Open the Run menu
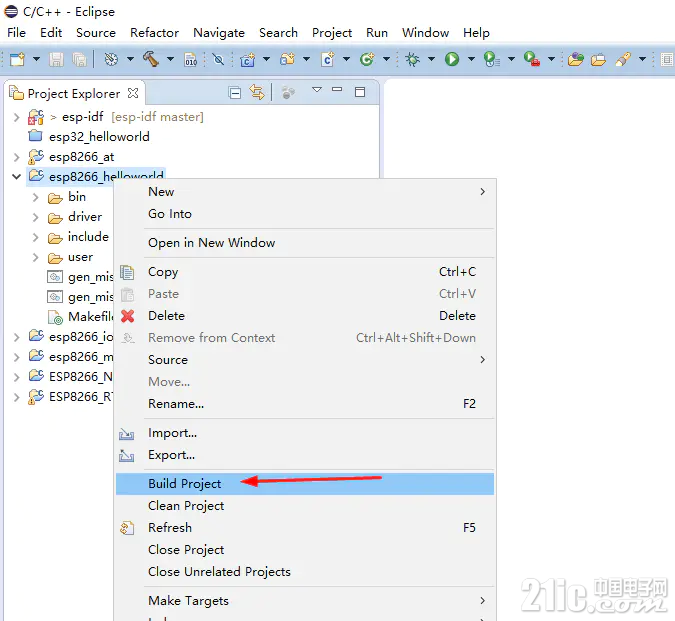Image resolution: width=675 pixels, height=621 pixels. tap(377, 33)
